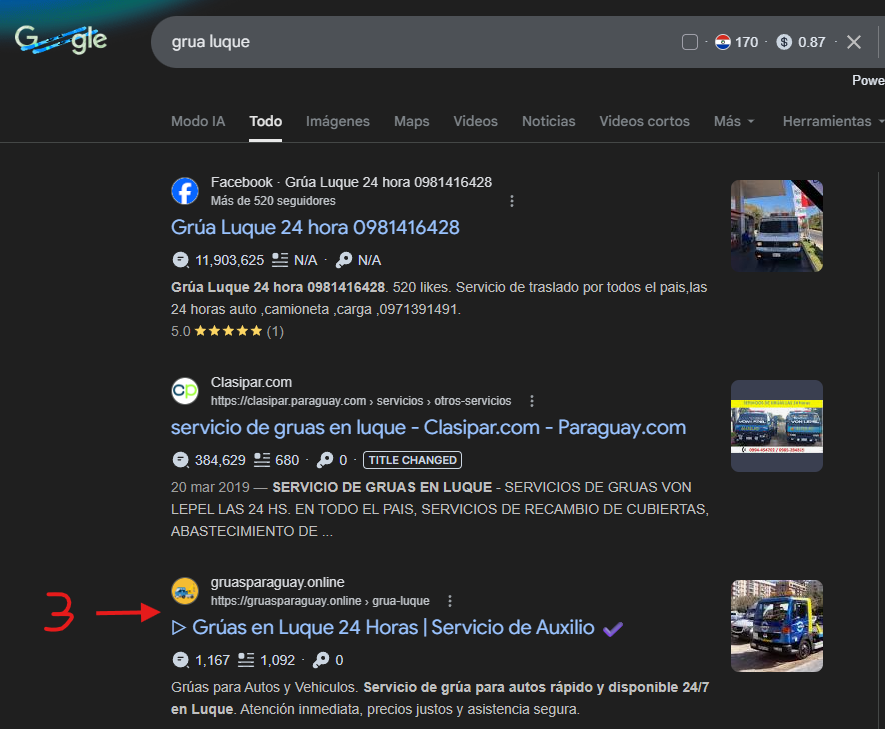This screenshot has height=729, width=885.
Task: Click the Google logo
Action: point(60,40)
